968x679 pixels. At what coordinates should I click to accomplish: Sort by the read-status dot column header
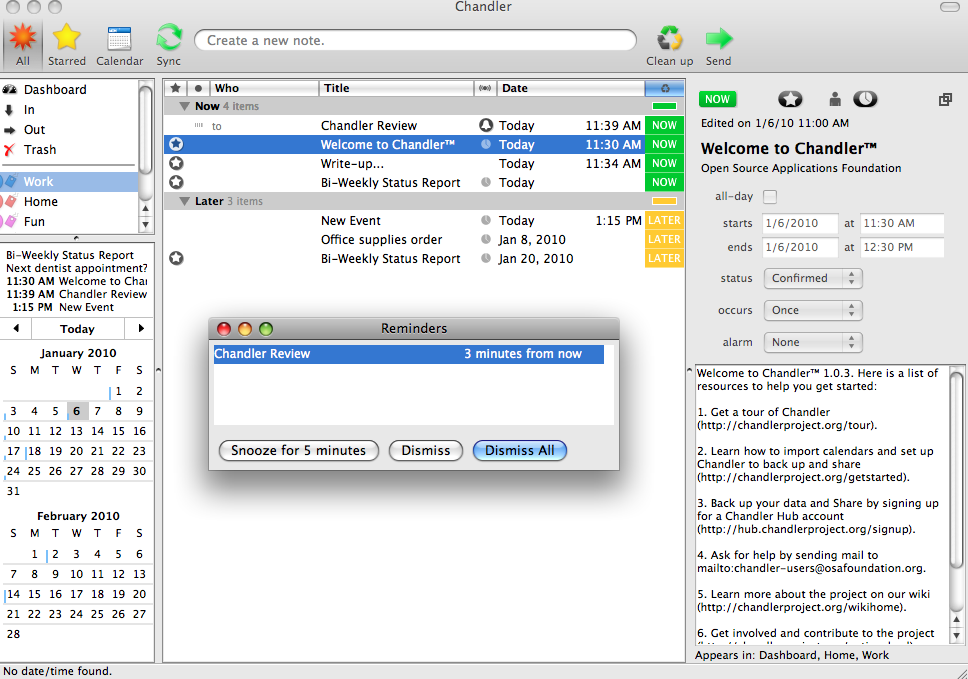pyautogui.click(x=198, y=88)
